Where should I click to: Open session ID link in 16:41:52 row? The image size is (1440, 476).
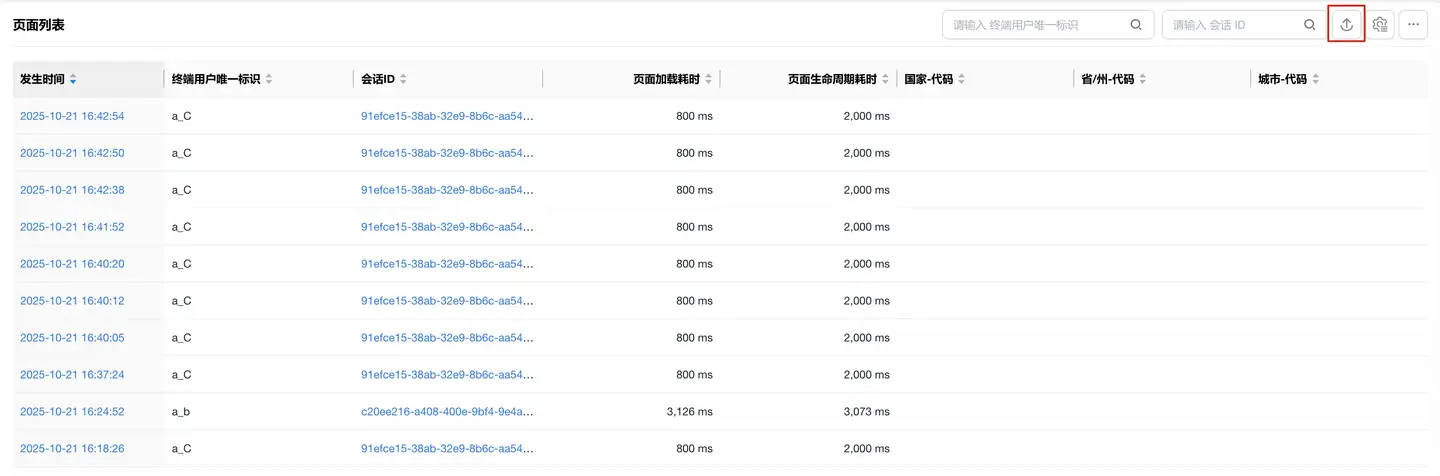tap(447, 227)
